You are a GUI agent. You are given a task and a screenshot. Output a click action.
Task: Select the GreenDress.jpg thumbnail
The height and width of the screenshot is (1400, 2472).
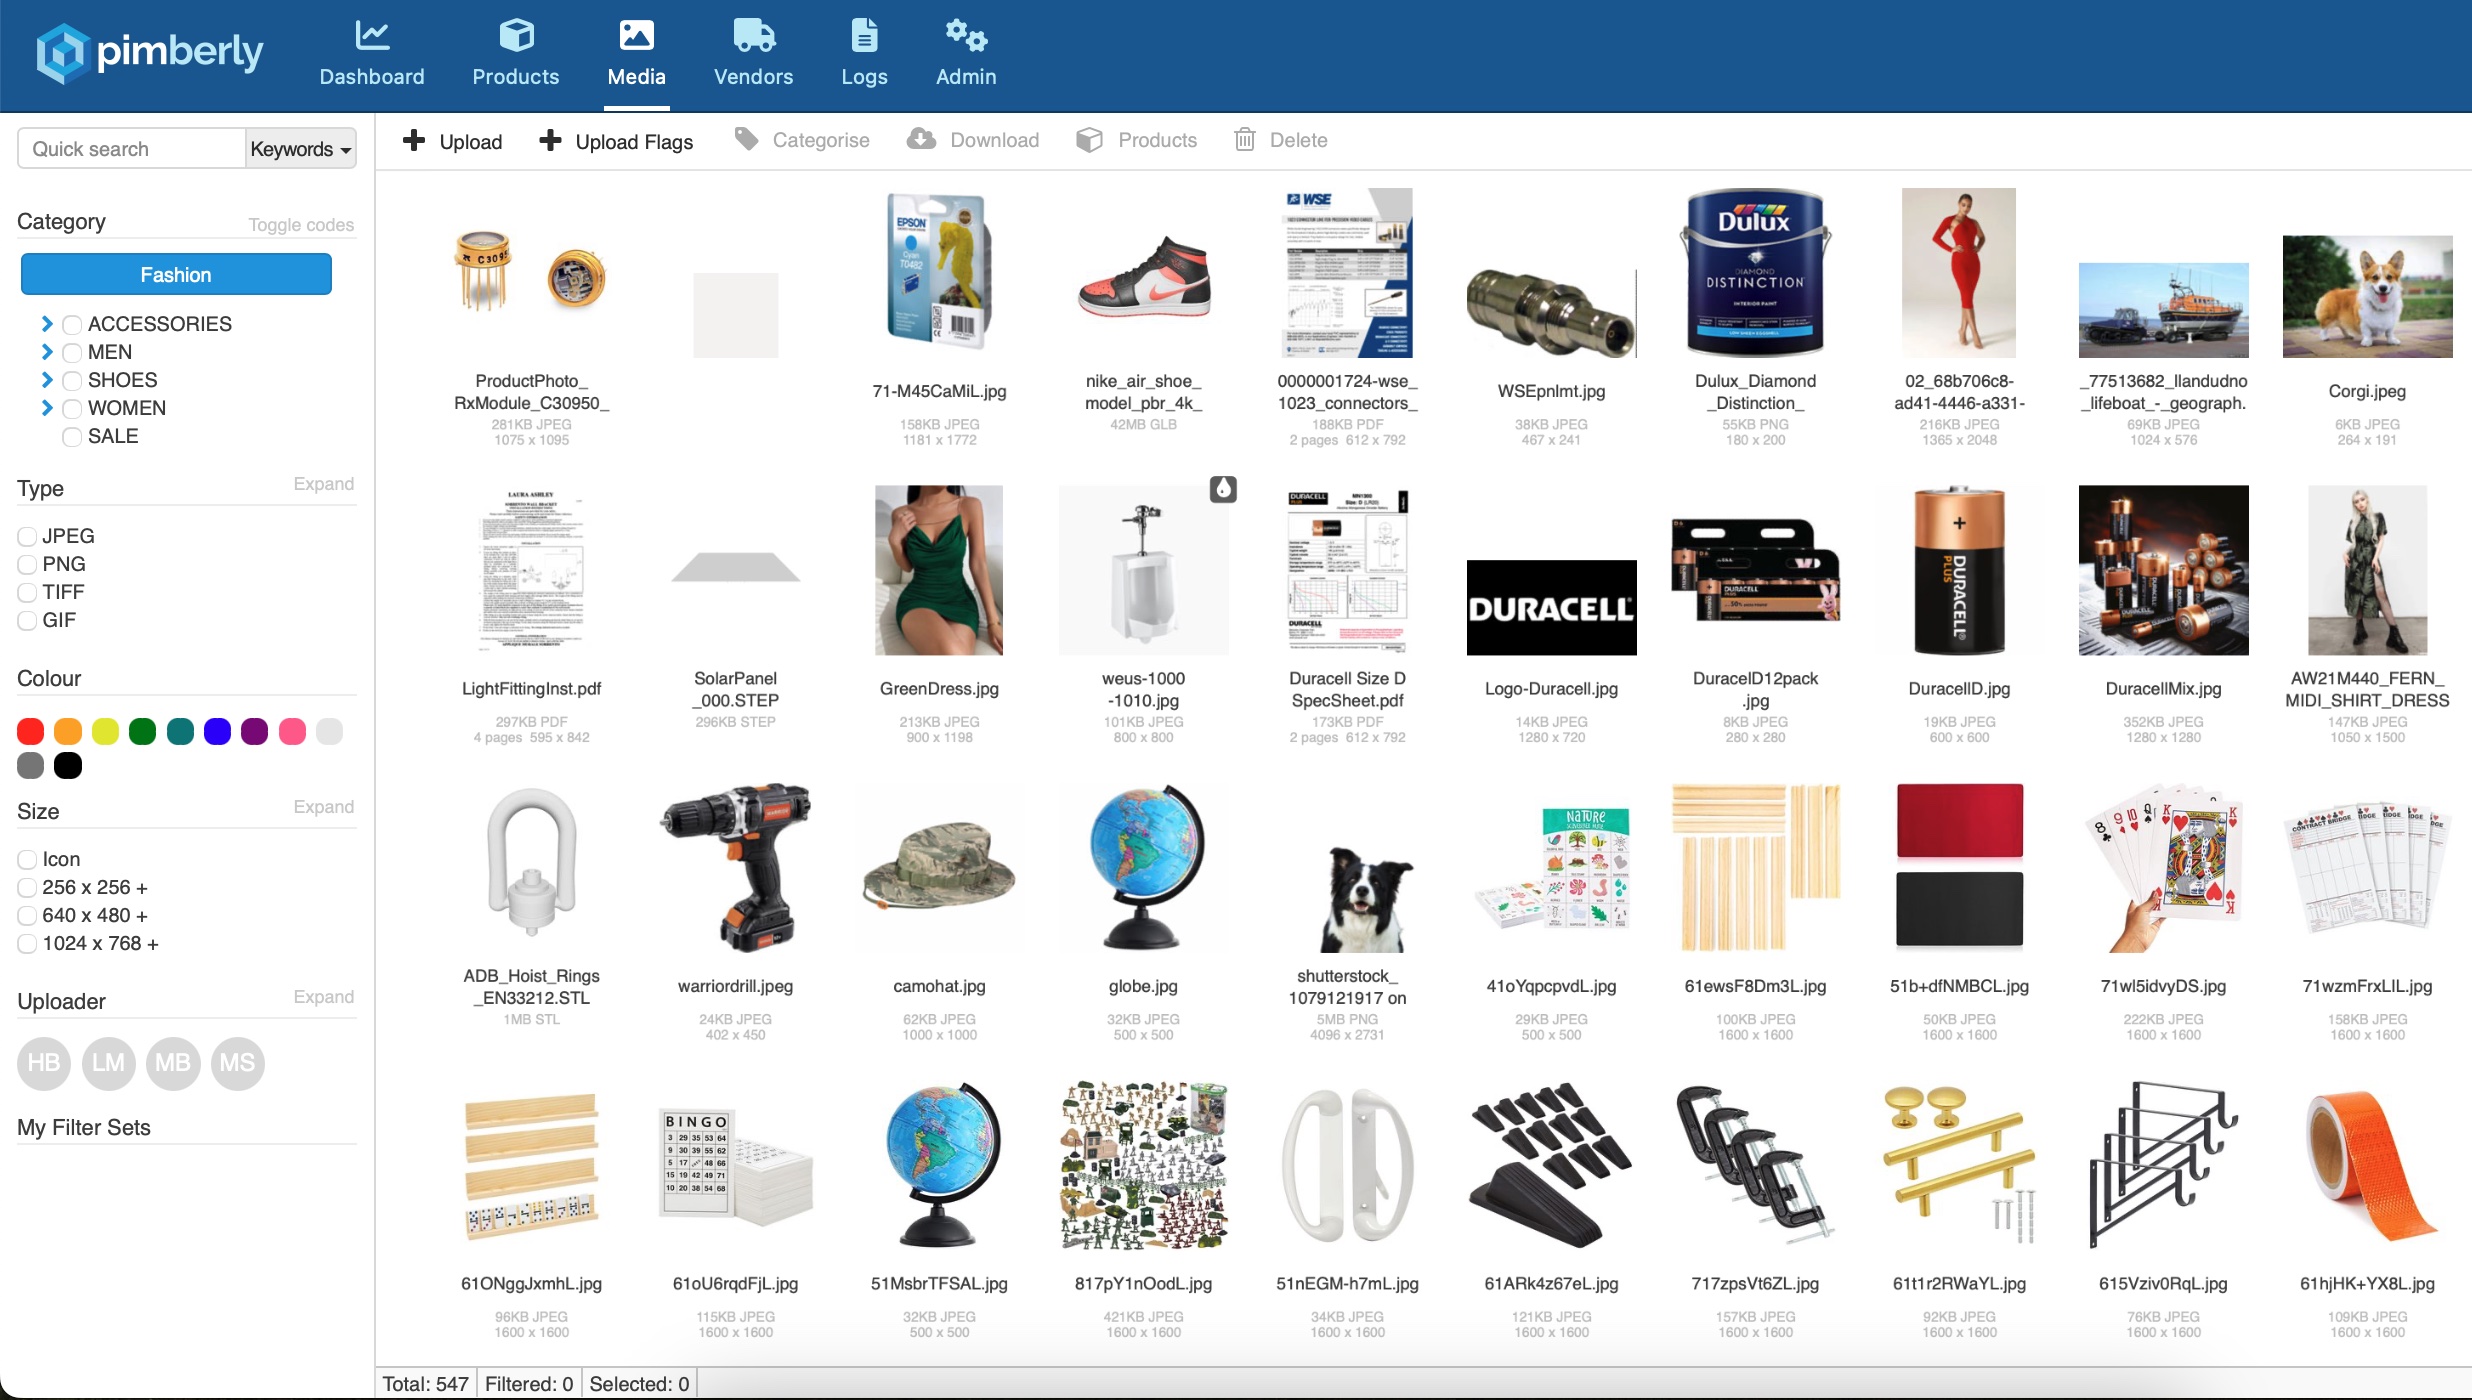[x=939, y=571]
